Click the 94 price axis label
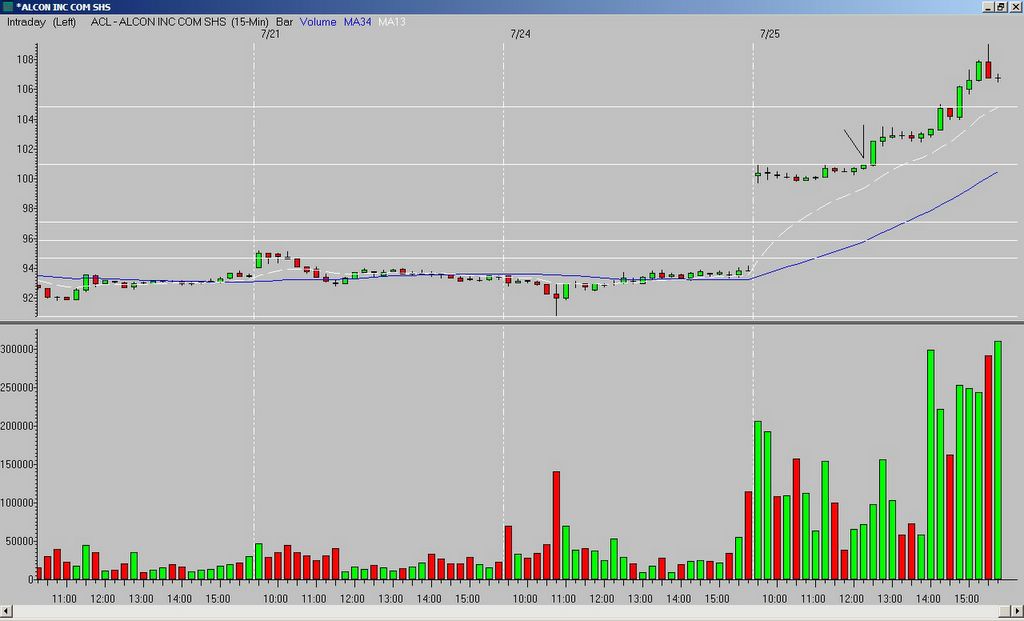 click(27, 268)
